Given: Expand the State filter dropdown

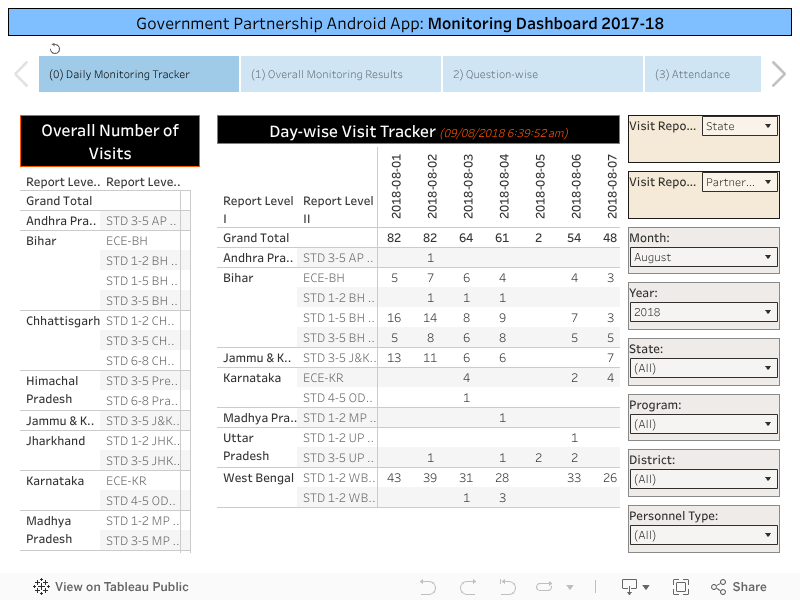Looking at the screenshot, I should pos(704,368).
